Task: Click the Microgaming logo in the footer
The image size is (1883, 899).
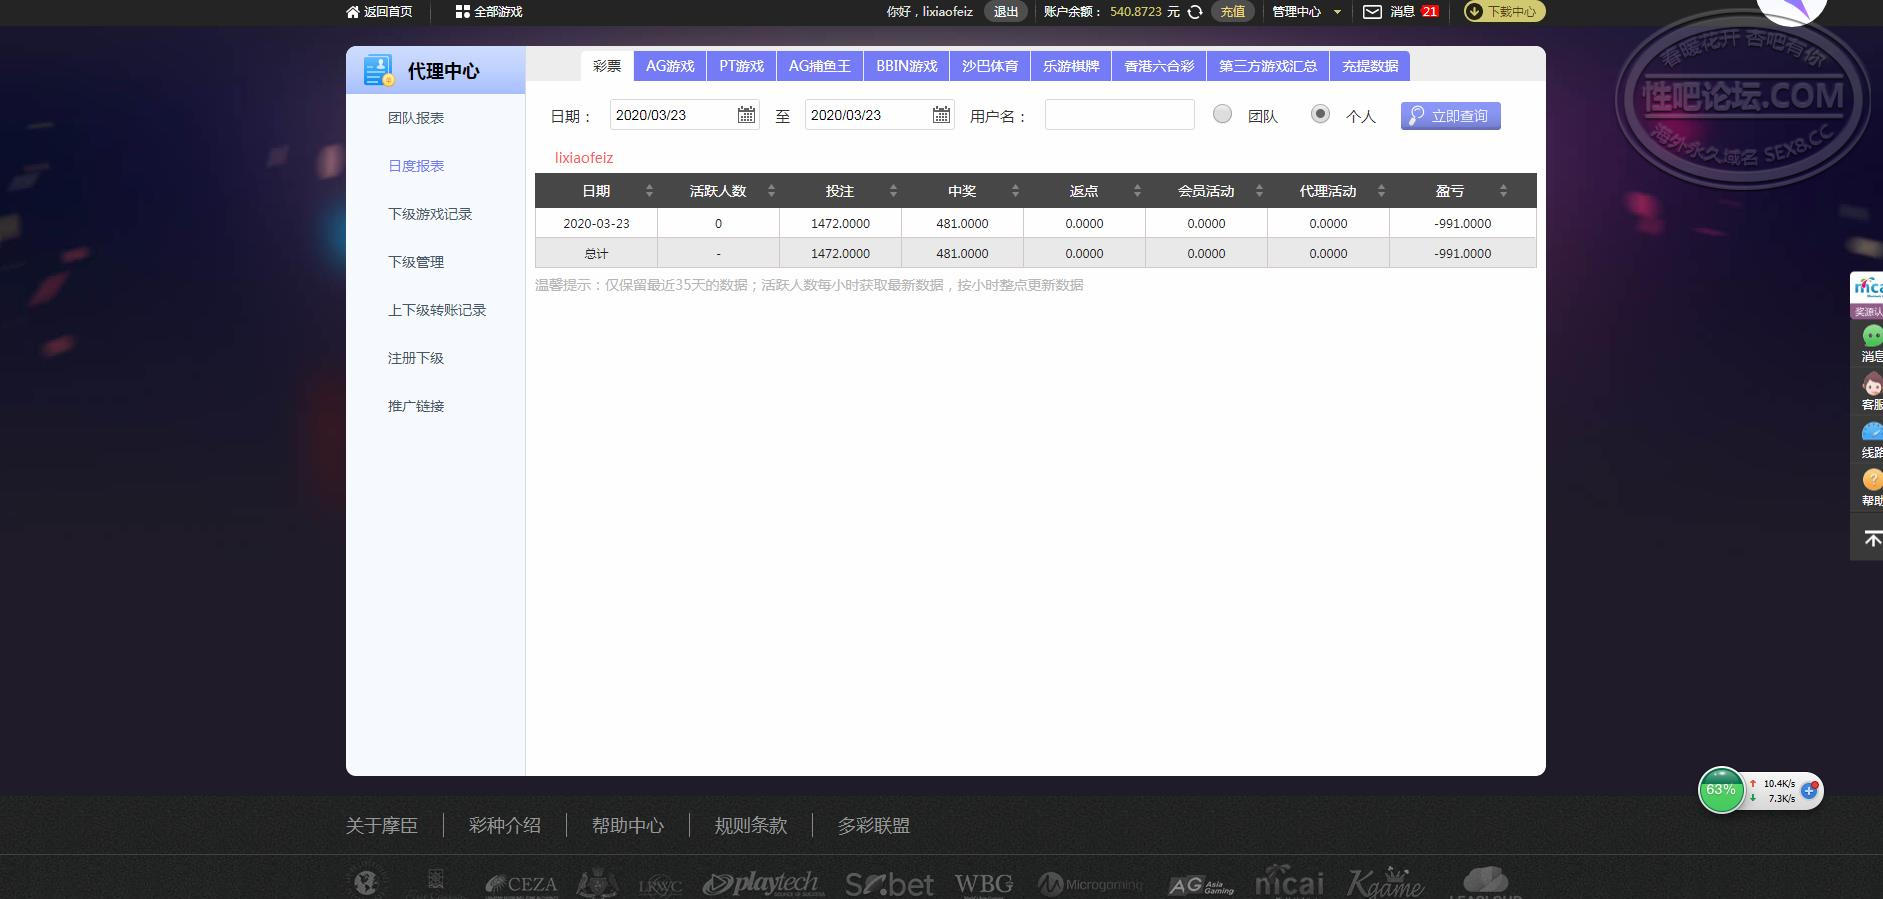Action: coord(1090,884)
